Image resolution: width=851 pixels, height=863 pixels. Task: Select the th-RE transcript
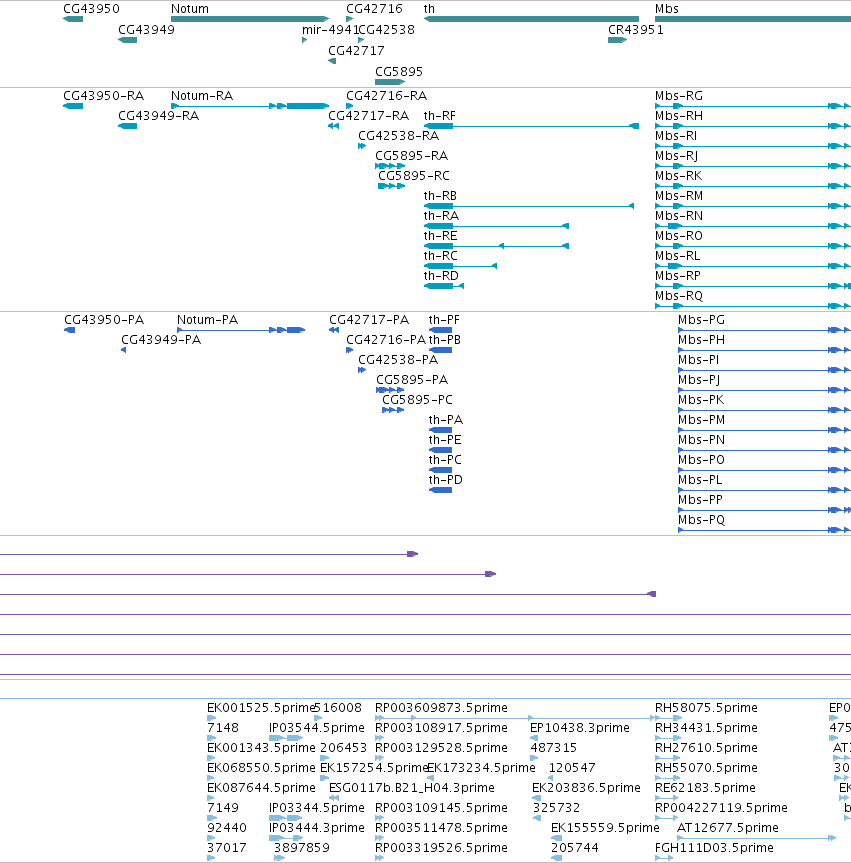coord(496,246)
